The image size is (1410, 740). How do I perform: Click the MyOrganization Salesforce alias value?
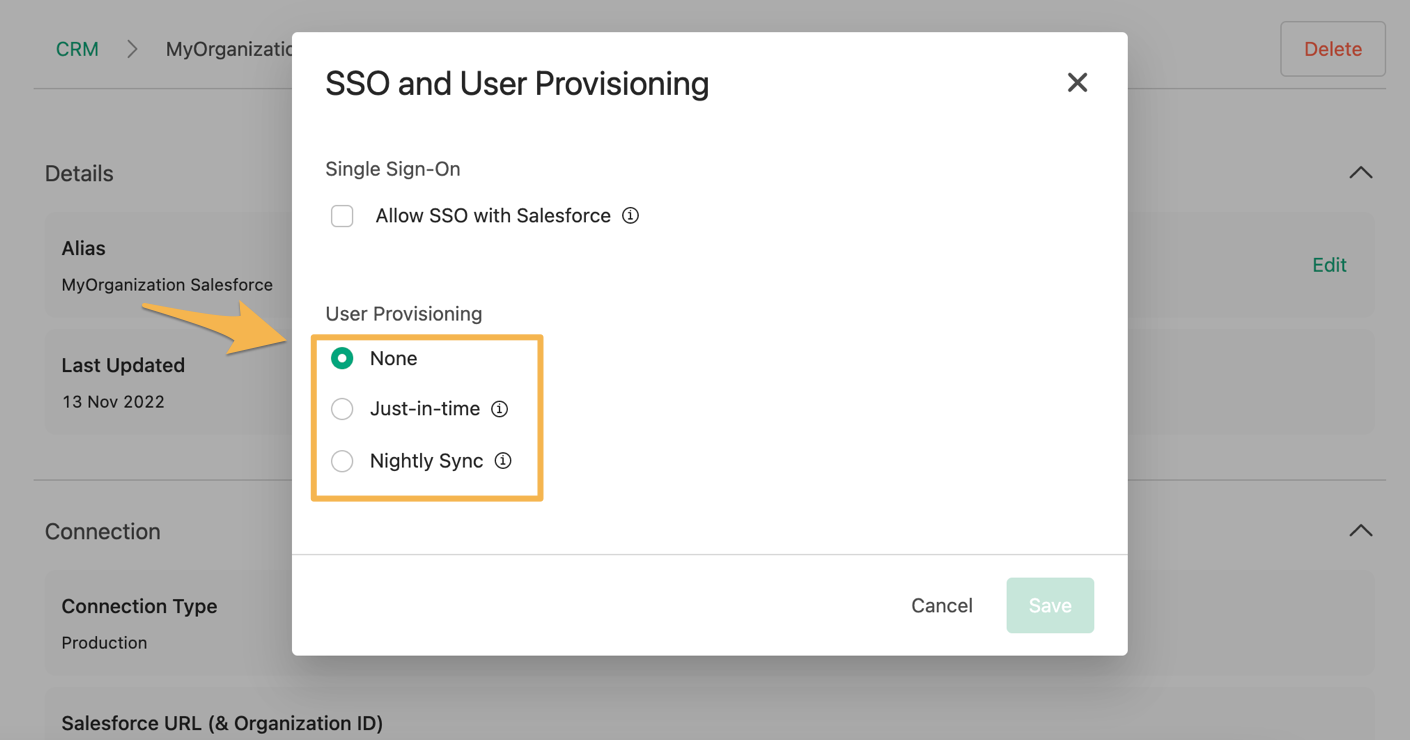[x=167, y=285]
